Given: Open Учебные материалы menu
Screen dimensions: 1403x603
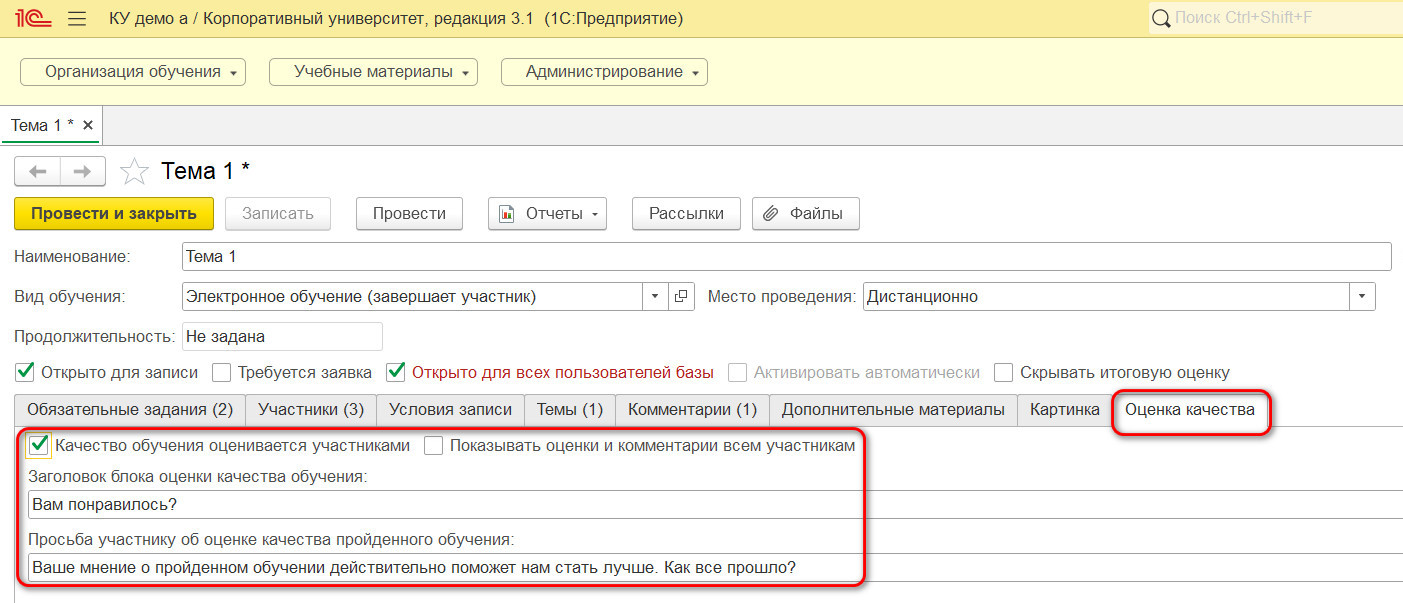Looking at the screenshot, I should 373,72.
